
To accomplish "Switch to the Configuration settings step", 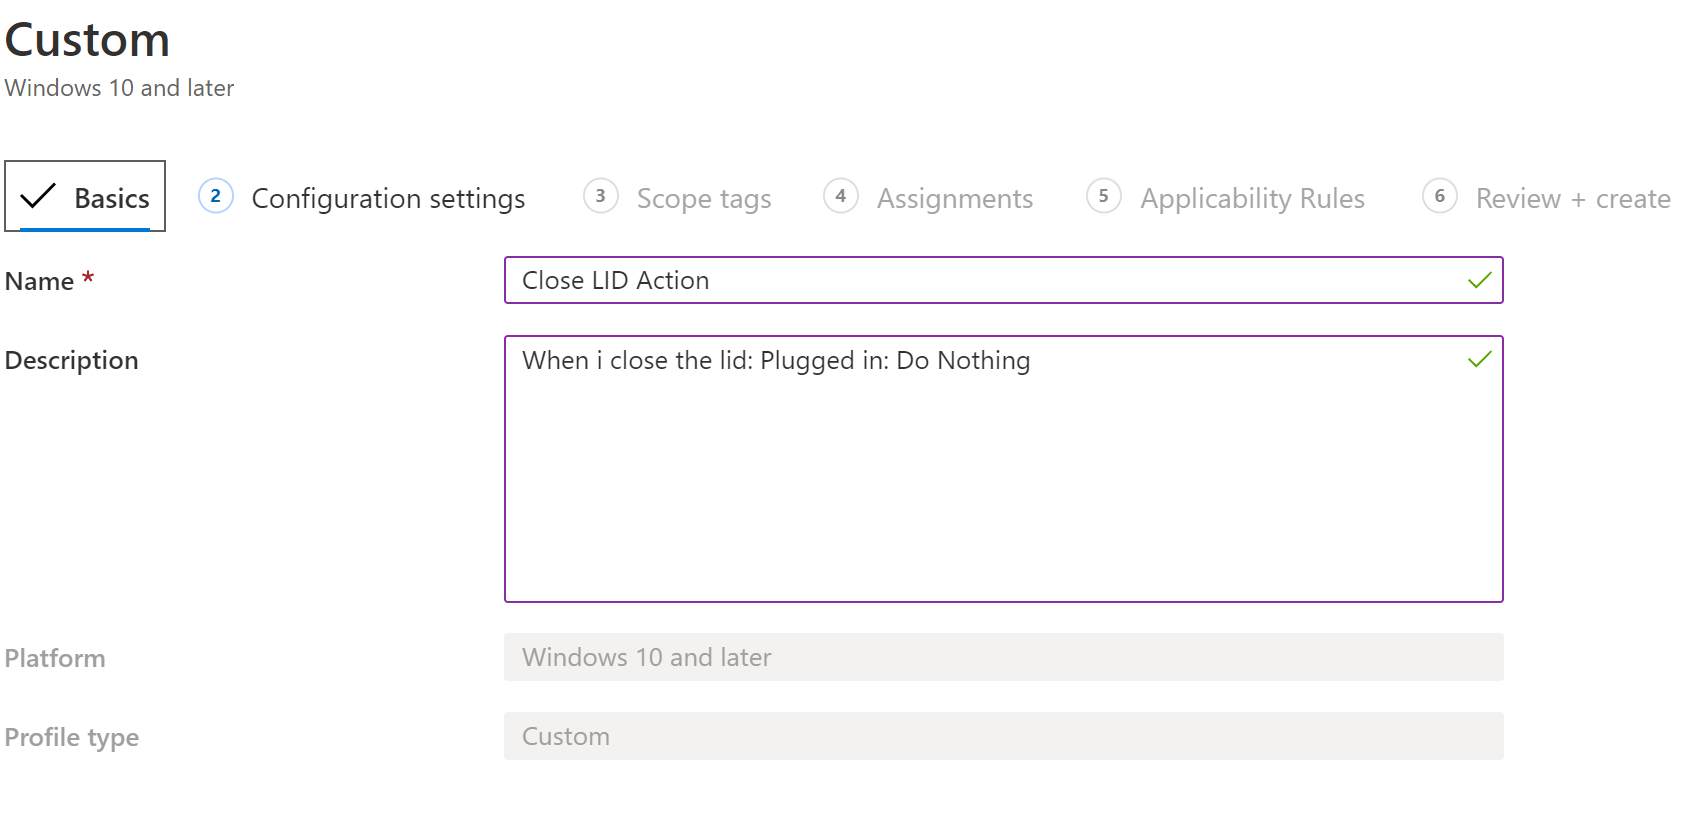I will click(389, 198).
